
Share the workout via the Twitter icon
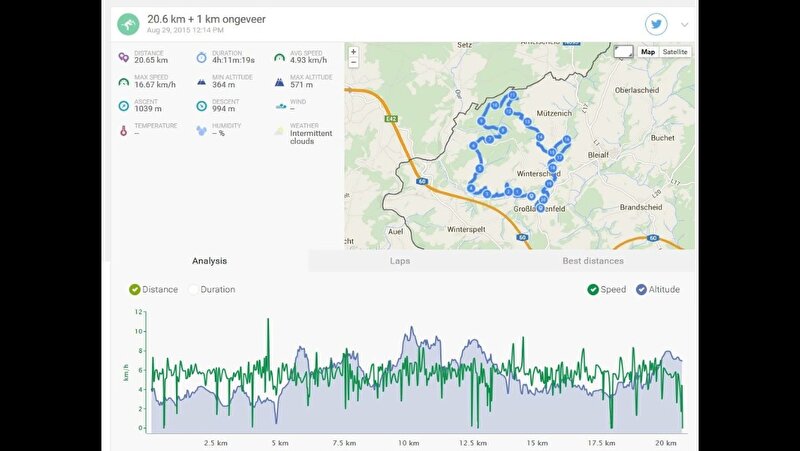pyautogui.click(x=656, y=24)
